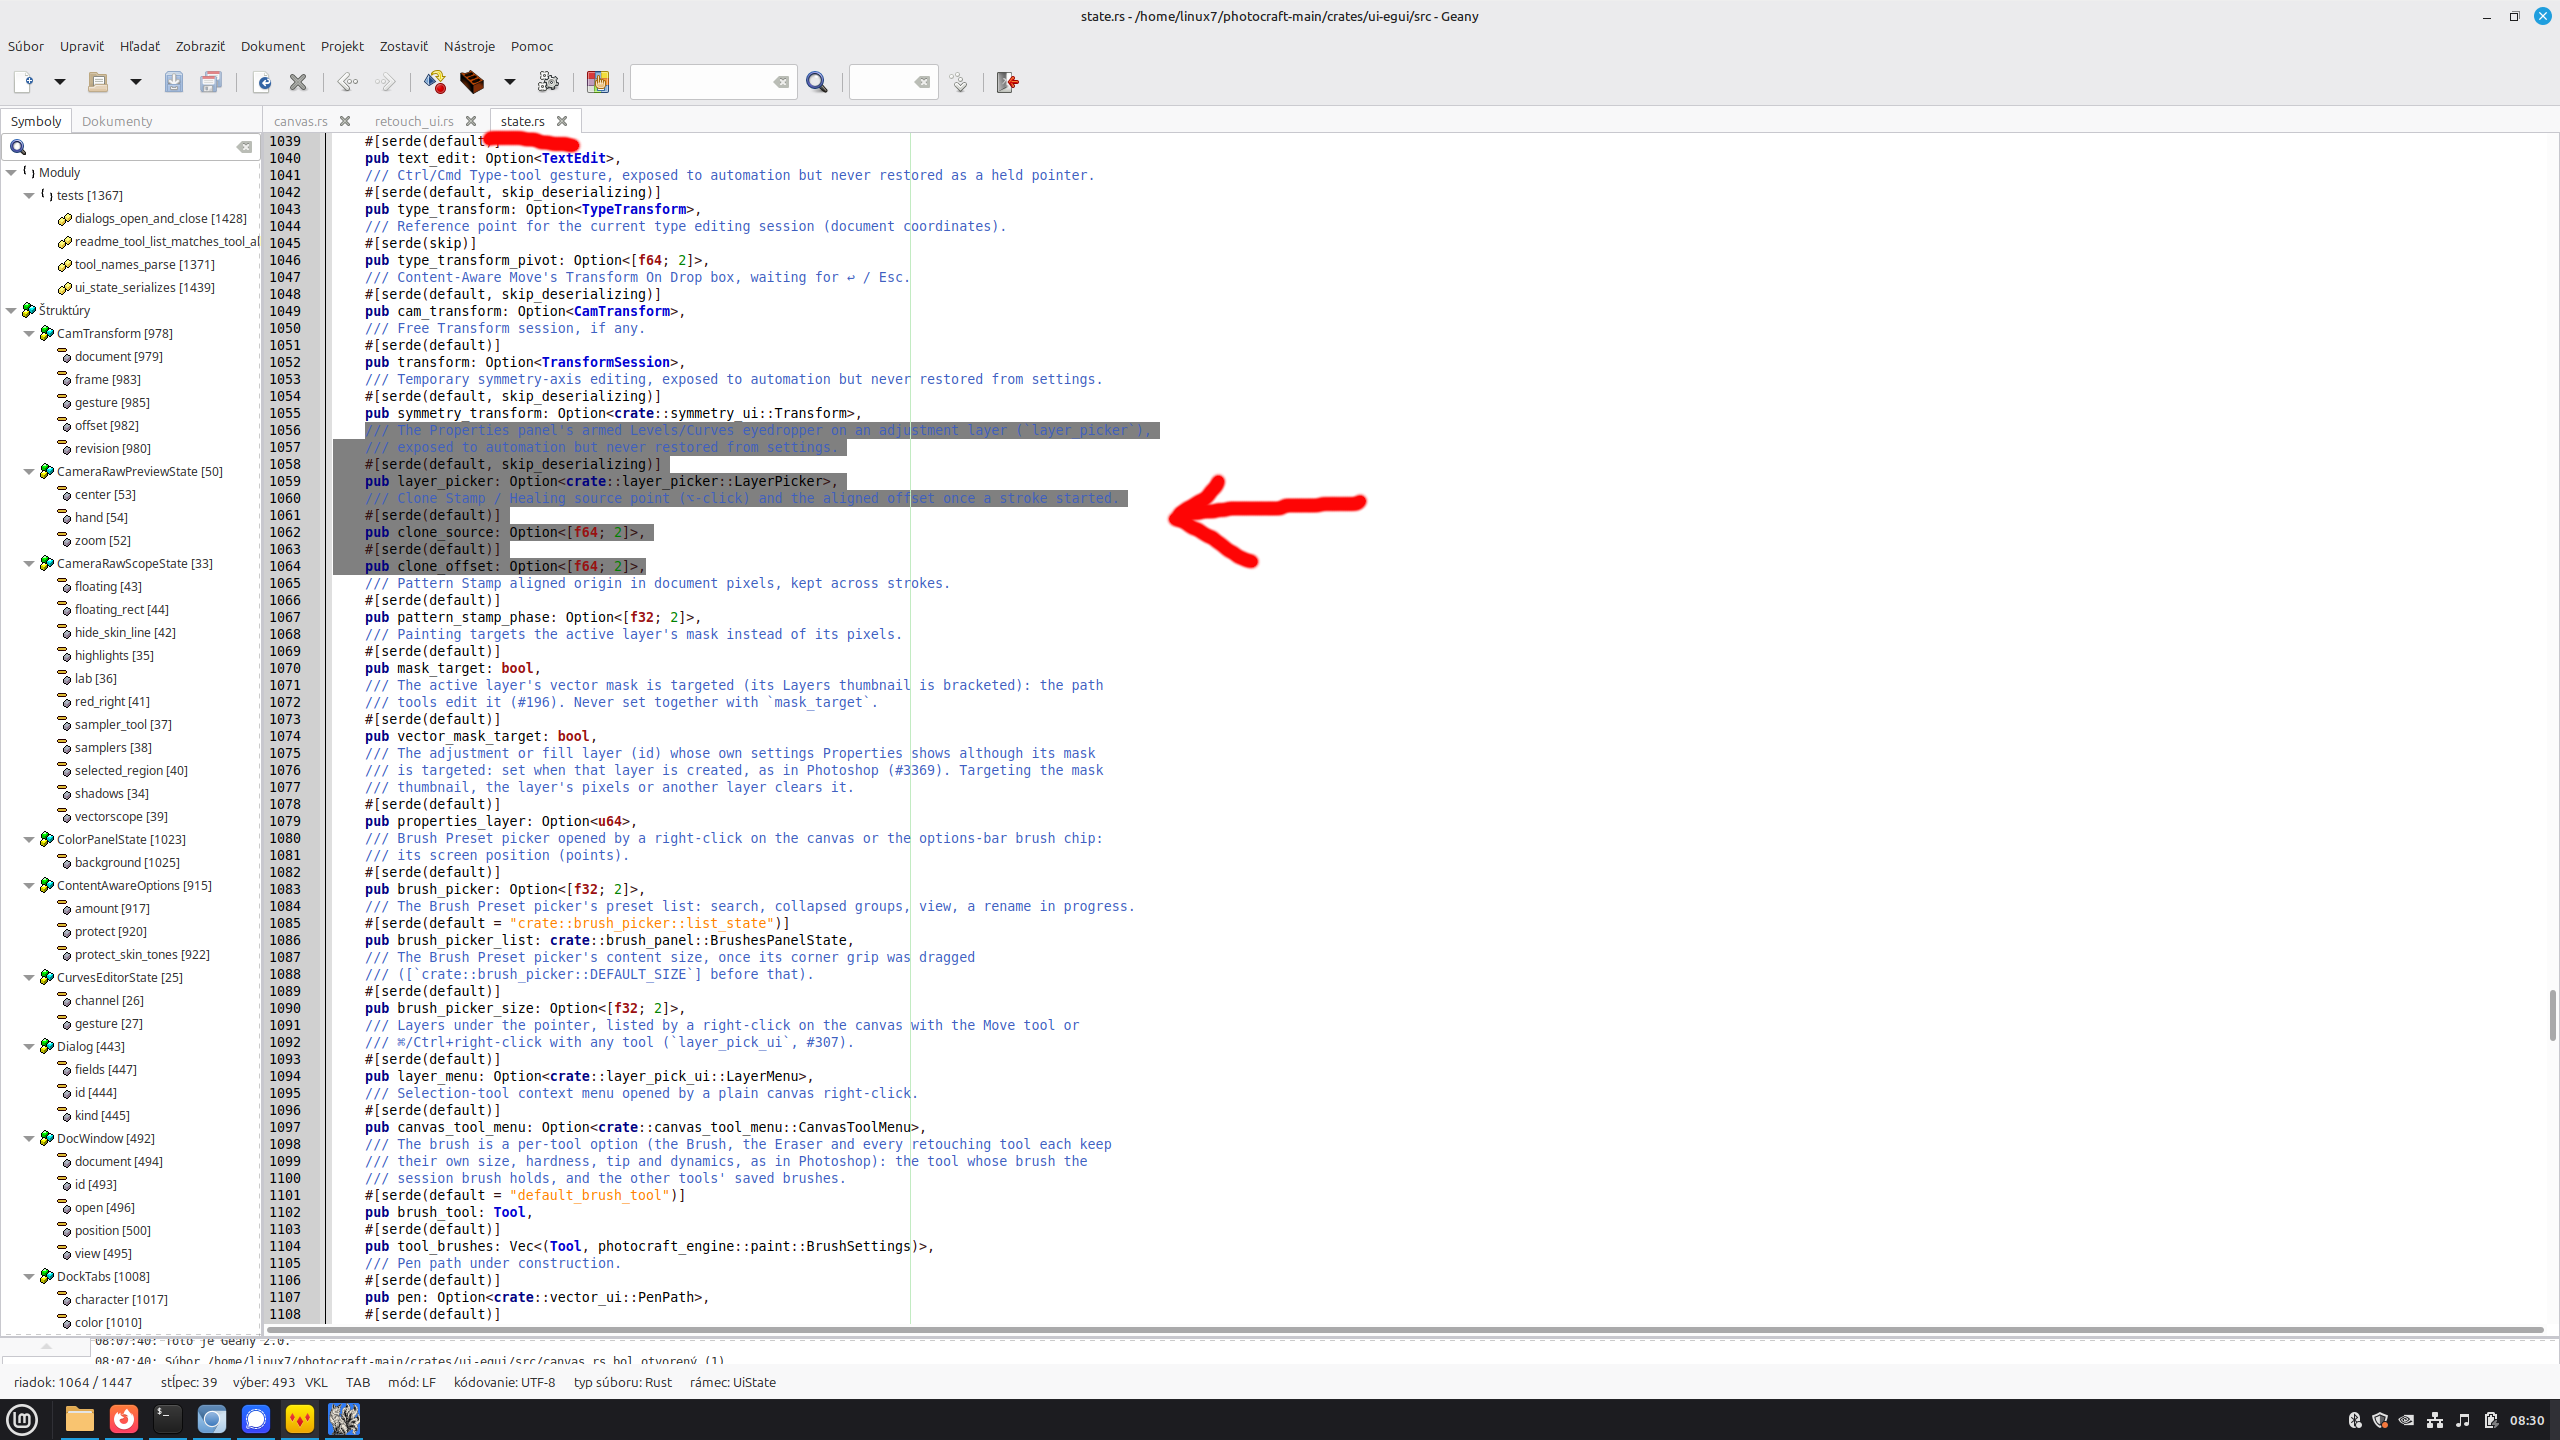
Task: Save the current file with toolbar icon
Action: tap(174, 82)
